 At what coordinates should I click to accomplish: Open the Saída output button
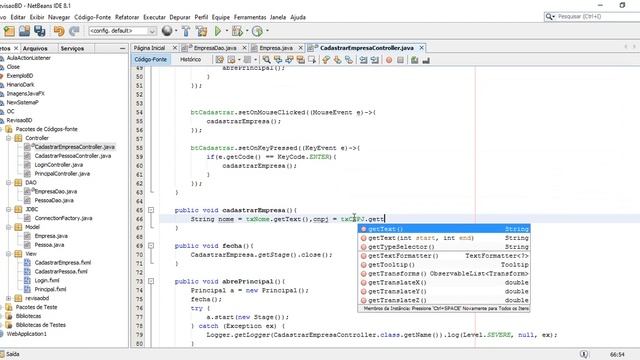[10, 354]
